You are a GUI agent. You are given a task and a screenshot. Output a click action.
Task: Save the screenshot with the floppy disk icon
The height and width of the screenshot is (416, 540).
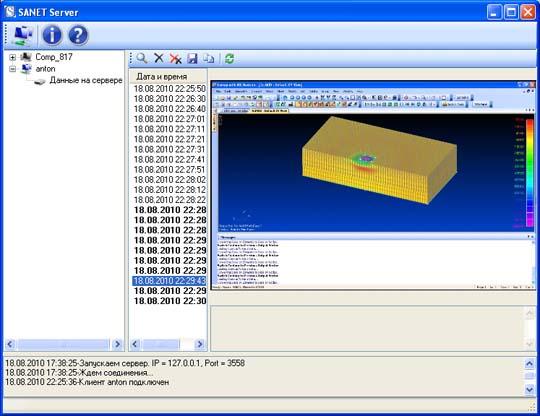pyautogui.click(x=192, y=59)
